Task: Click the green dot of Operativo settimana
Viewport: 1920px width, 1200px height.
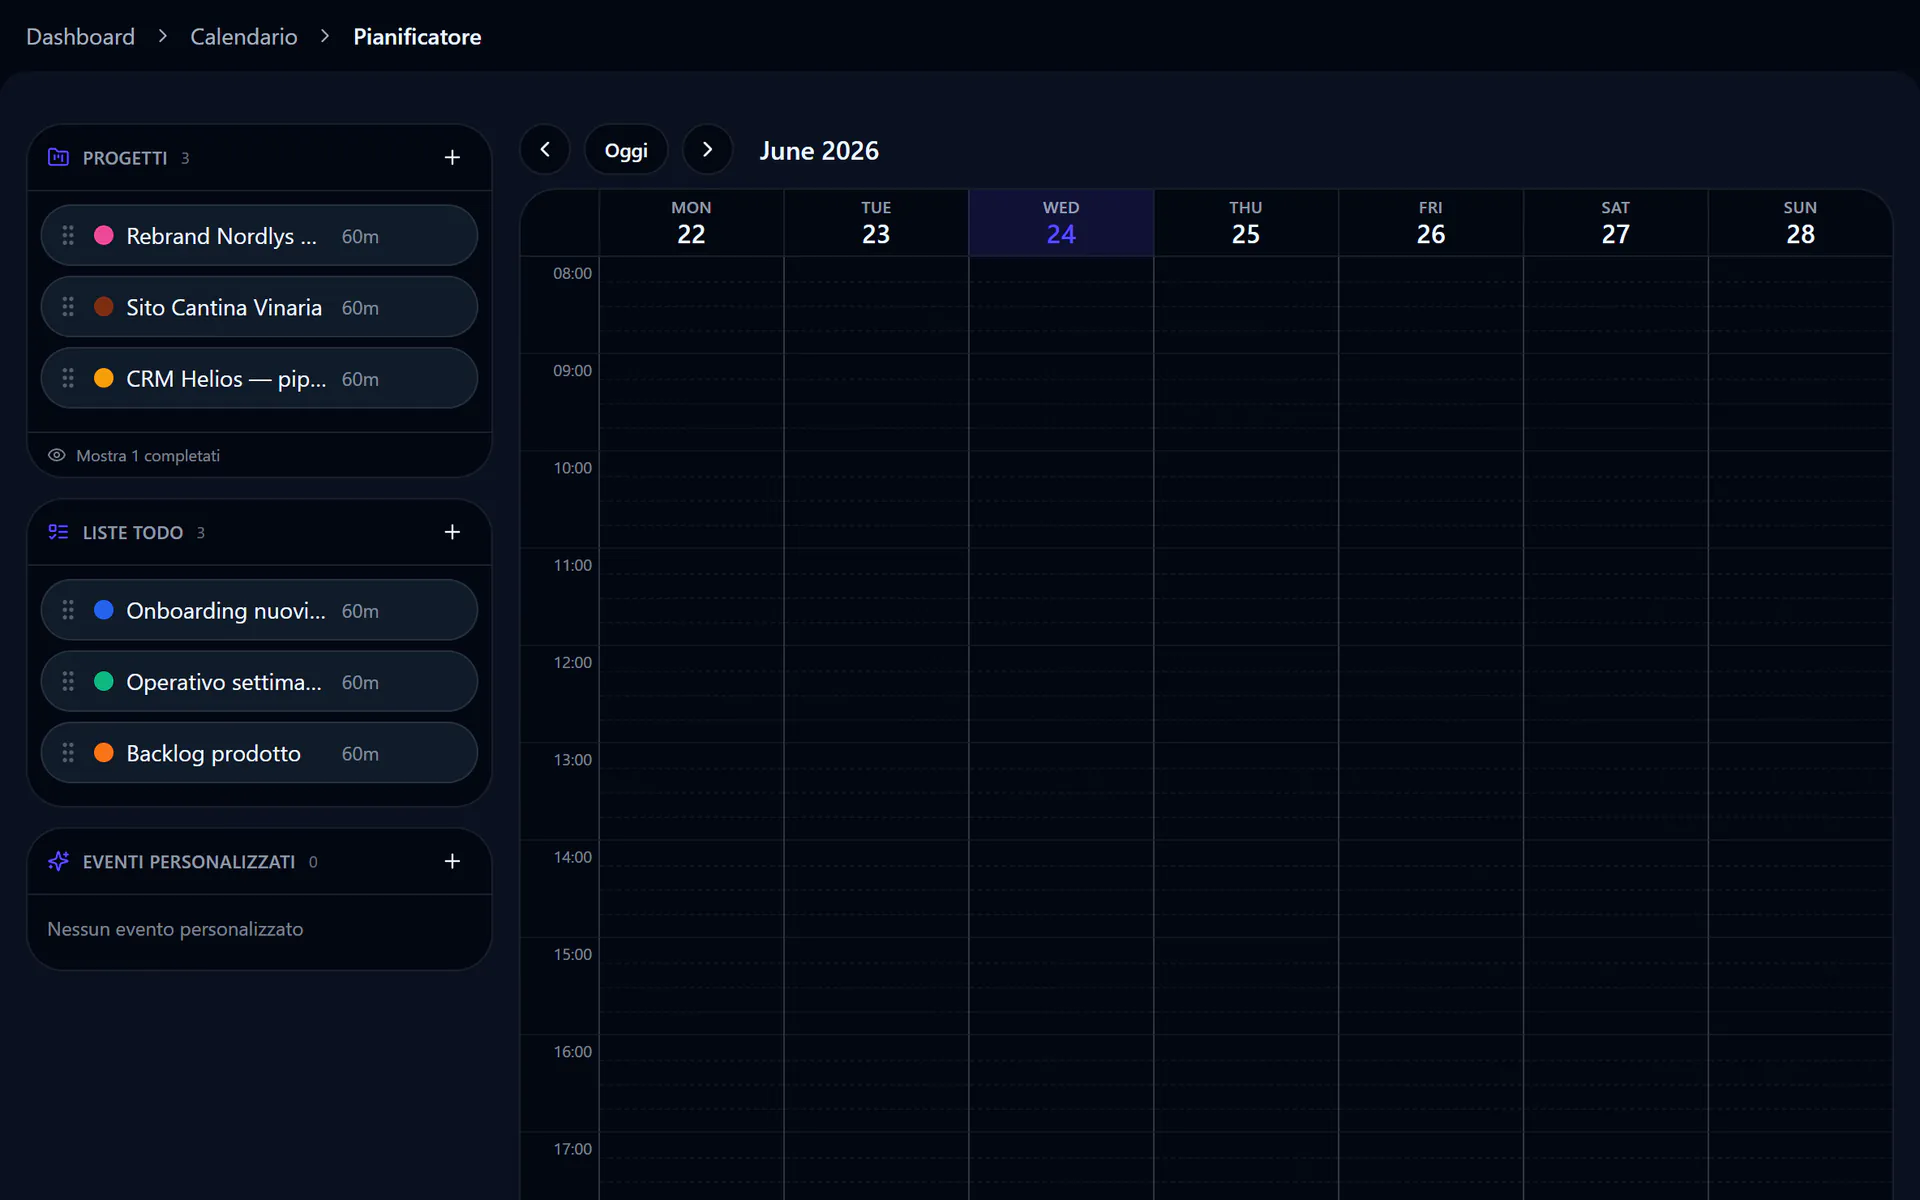Action: pyautogui.click(x=104, y=681)
